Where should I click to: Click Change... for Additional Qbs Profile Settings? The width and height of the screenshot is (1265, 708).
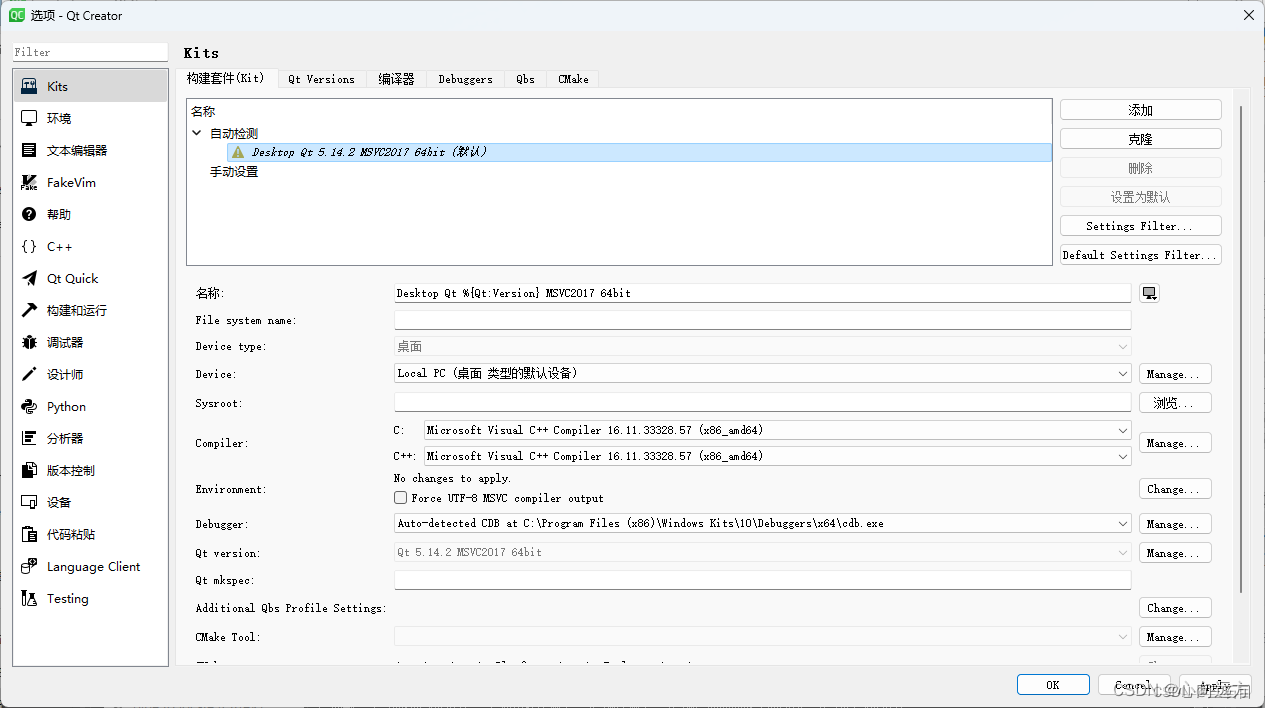click(1175, 608)
